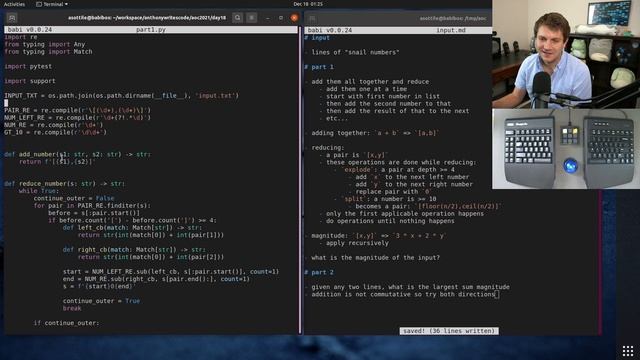Click the 'magnitude:' formula line
This screenshot has height=360, width=640.
click(x=378, y=236)
